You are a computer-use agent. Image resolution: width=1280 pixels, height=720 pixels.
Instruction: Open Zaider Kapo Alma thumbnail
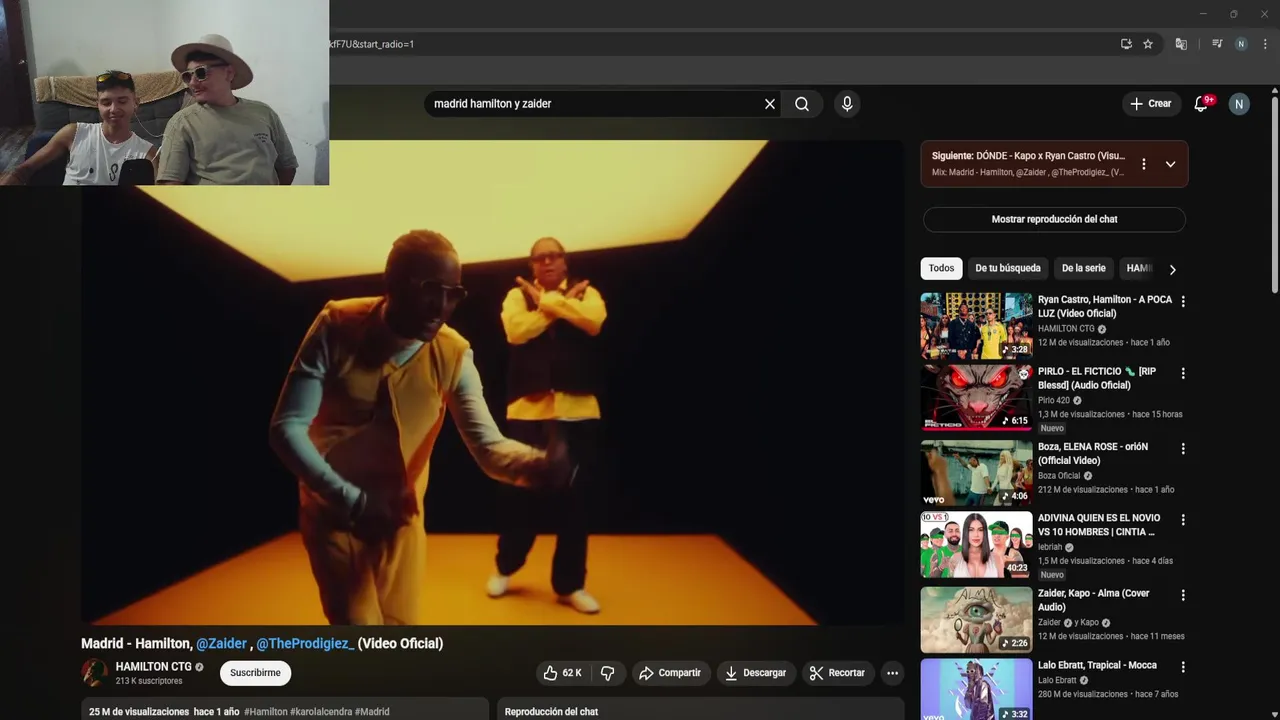(x=976, y=619)
